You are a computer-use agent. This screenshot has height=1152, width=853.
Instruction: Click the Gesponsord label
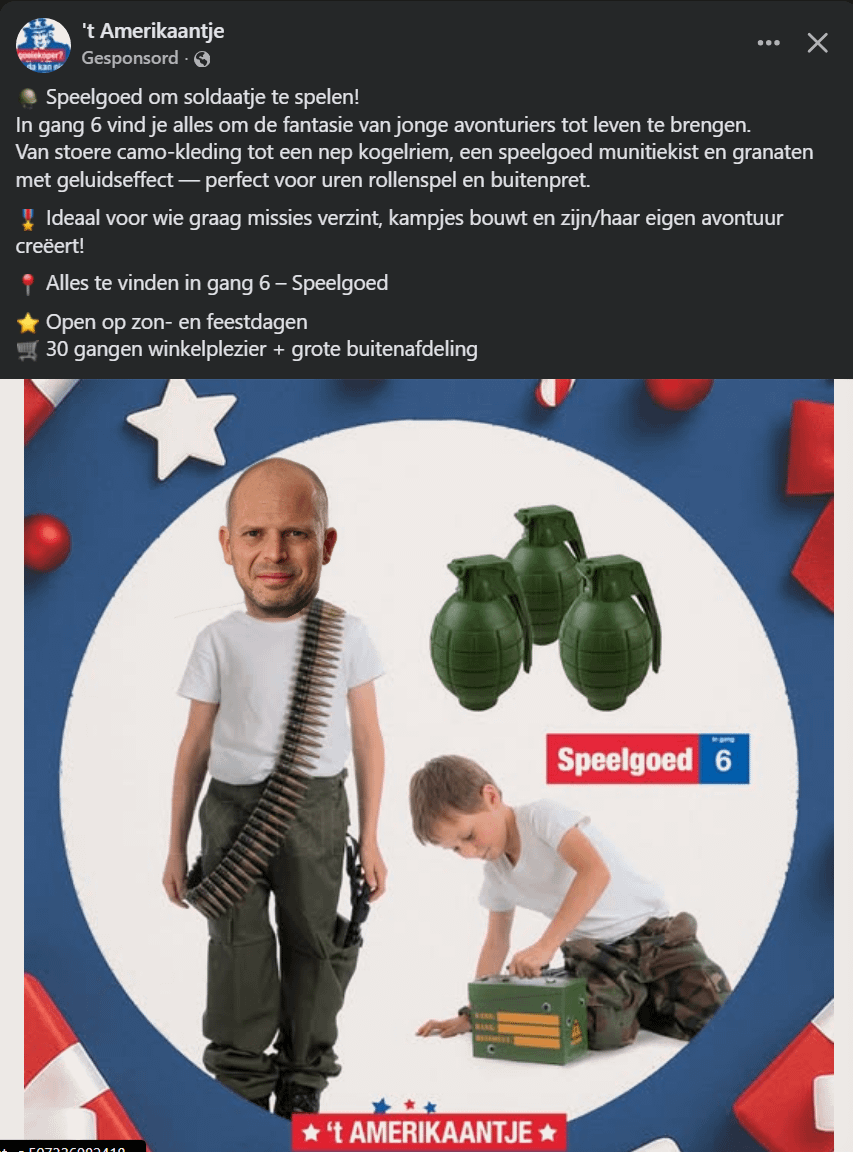[130, 58]
